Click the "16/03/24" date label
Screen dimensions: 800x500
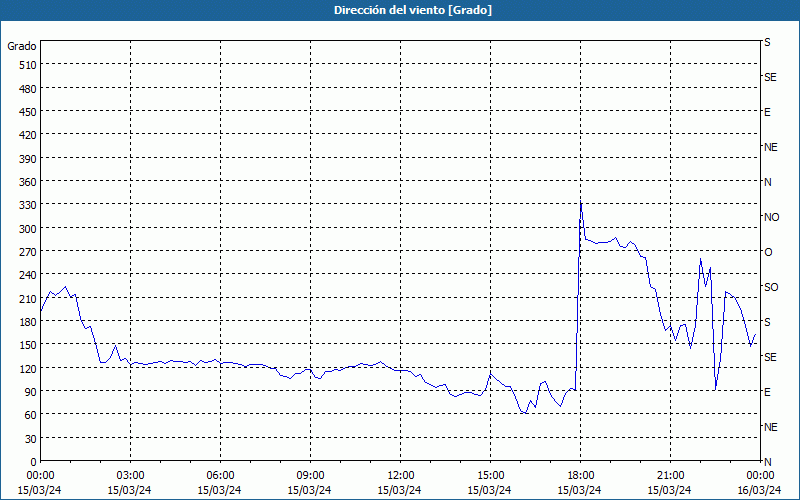pyautogui.click(x=760, y=490)
